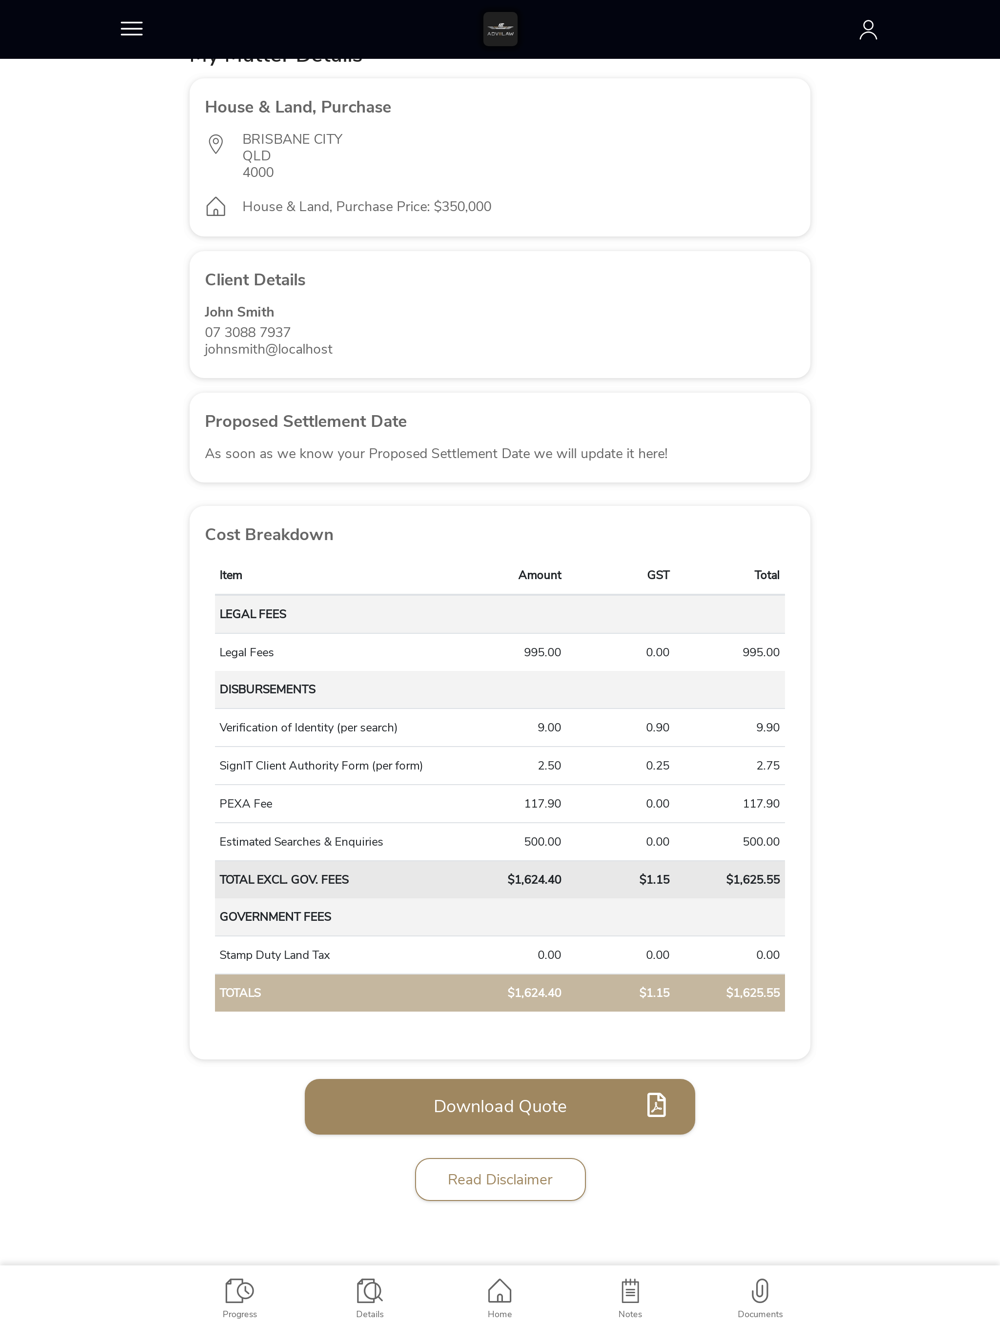Open the Progress tab
1000x1334 pixels.
pos(240,1298)
